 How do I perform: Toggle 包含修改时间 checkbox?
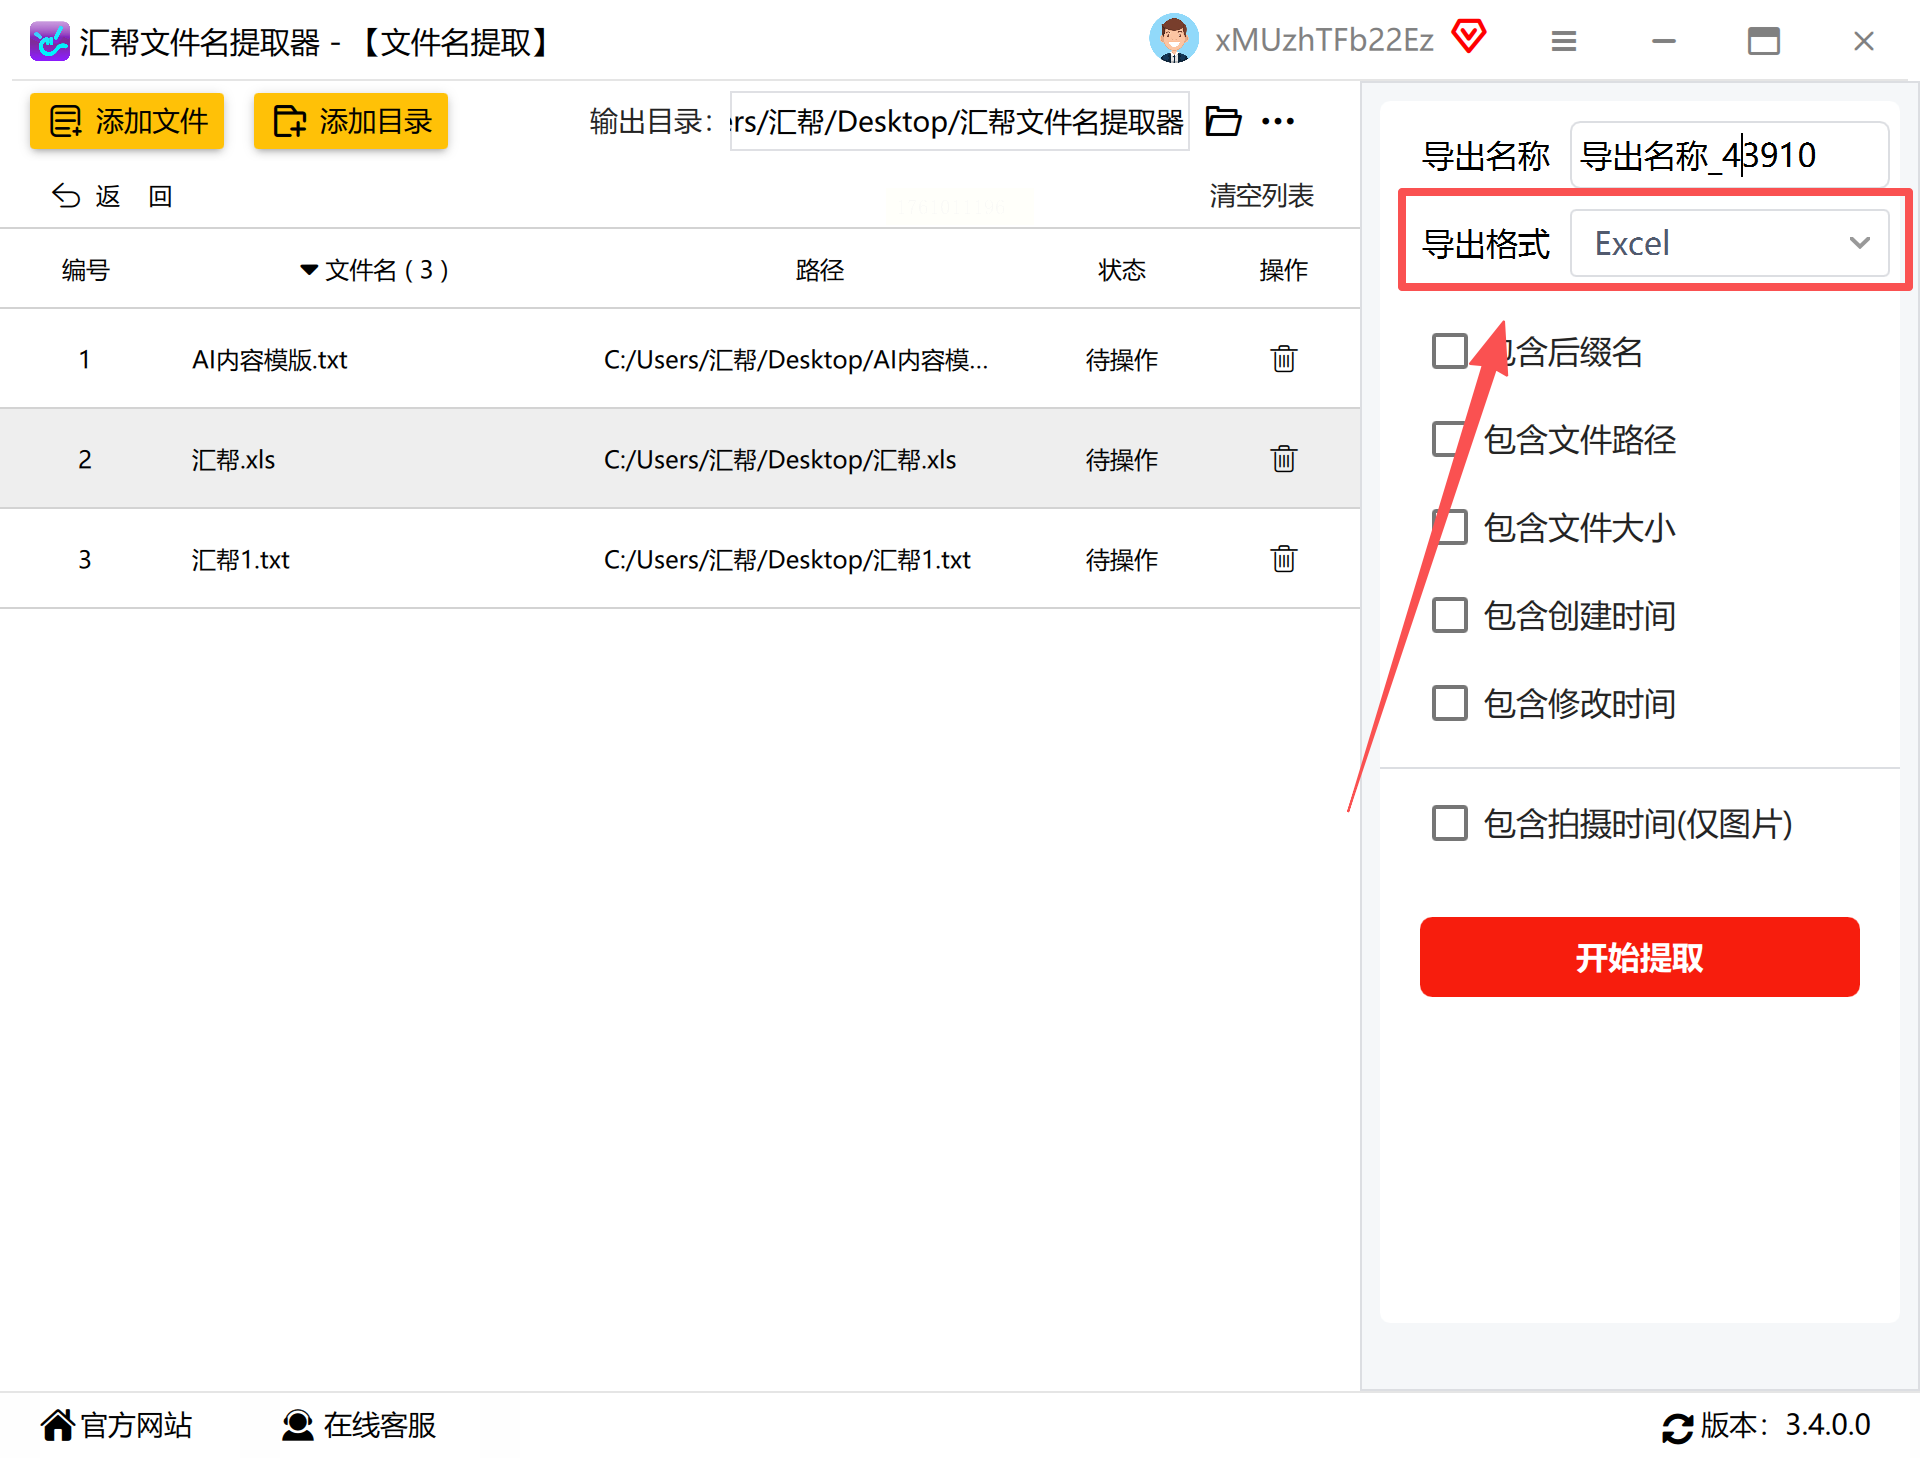point(1449,704)
